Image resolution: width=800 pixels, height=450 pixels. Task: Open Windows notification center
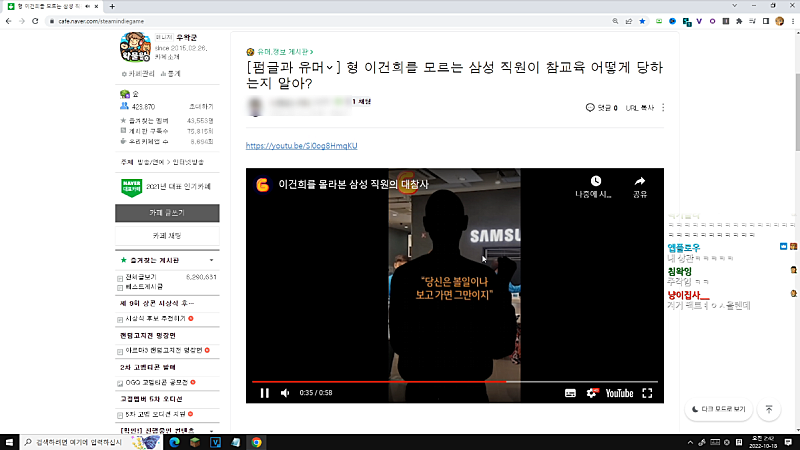pos(788,442)
